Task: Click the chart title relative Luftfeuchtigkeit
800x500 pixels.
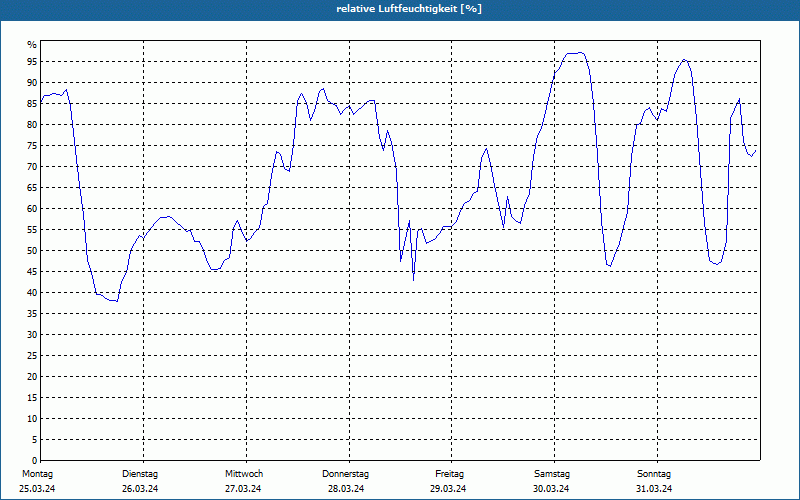Action: [409, 9]
